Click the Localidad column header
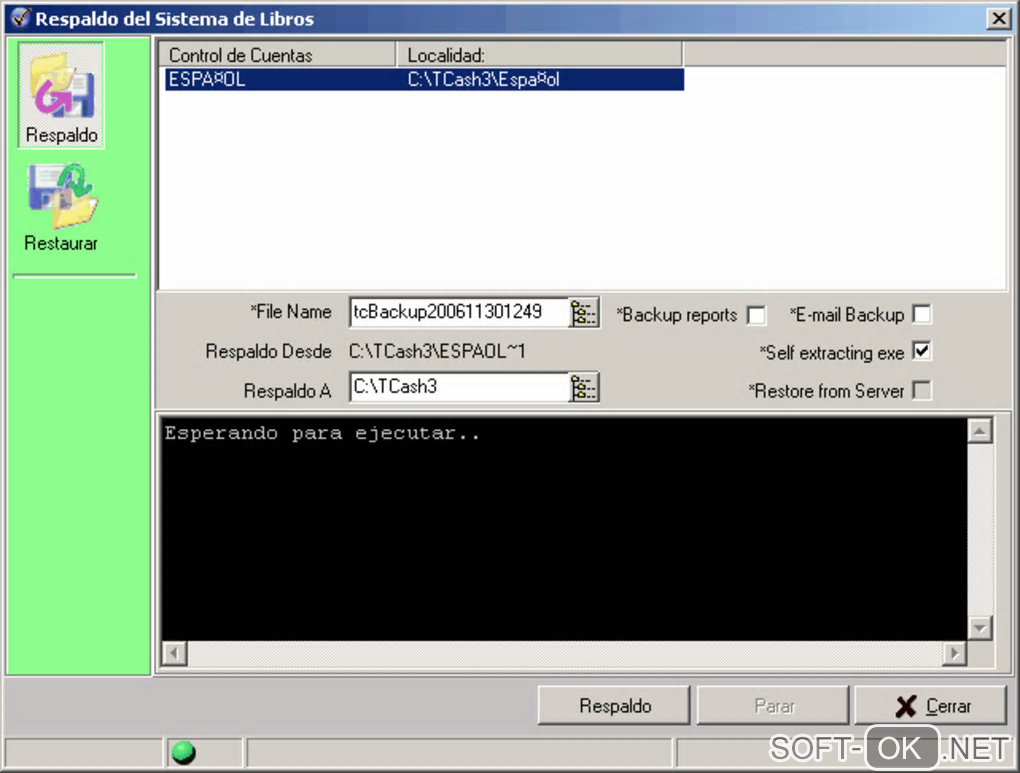 [540, 55]
